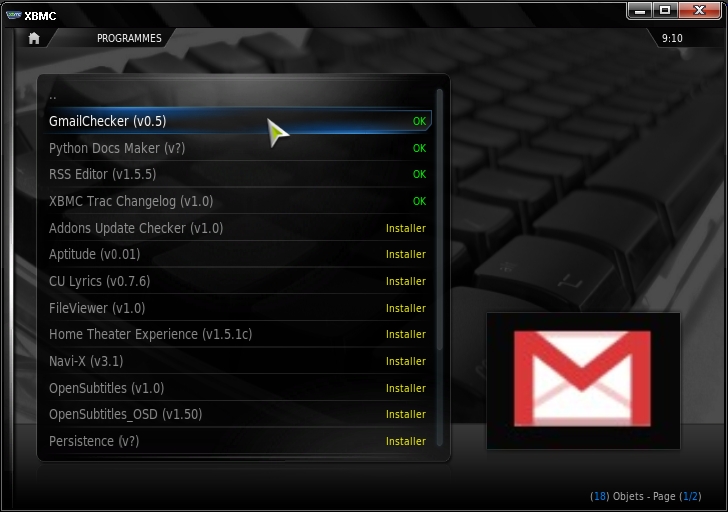Click Installer next to Navi-X
Image resolution: width=728 pixels, height=512 pixels.
pyautogui.click(x=406, y=361)
